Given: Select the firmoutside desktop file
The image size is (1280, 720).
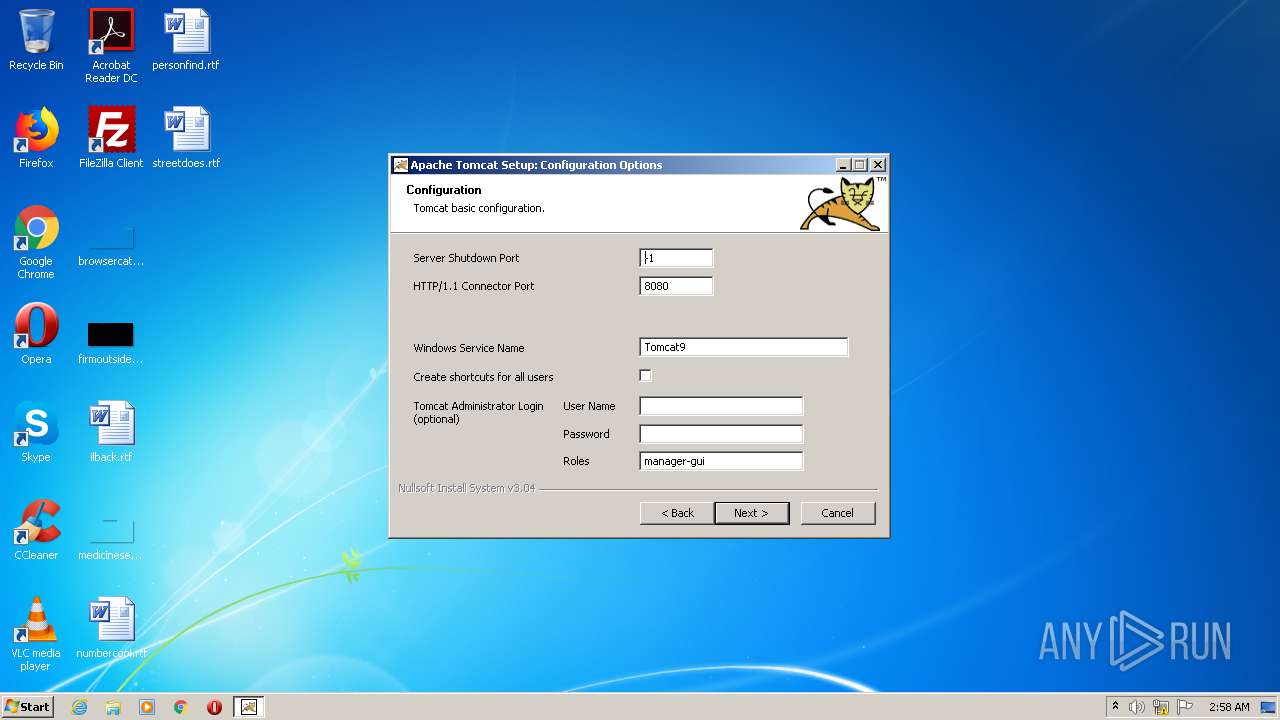Looking at the screenshot, I should [111, 343].
